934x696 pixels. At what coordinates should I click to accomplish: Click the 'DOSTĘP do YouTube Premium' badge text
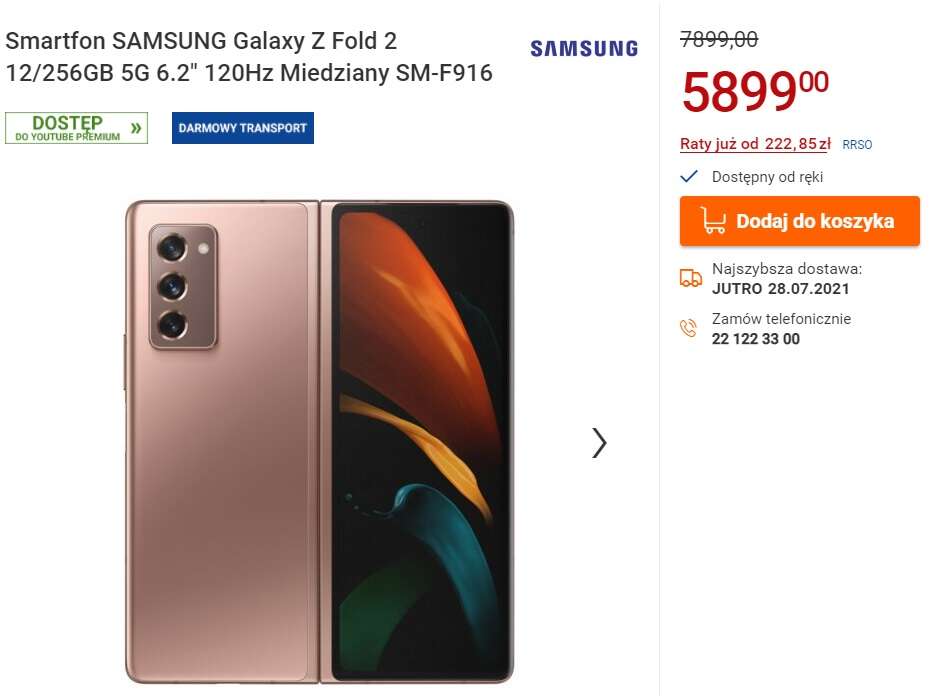(x=67, y=128)
